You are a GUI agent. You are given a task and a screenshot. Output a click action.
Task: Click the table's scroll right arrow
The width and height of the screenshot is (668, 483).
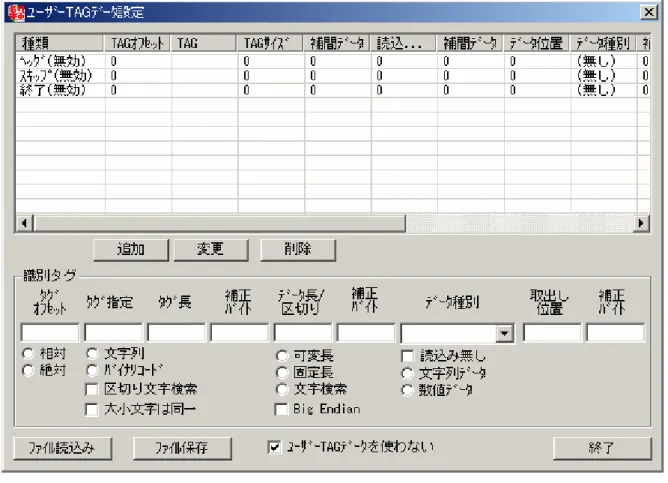pyautogui.click(x=641, y=223)
